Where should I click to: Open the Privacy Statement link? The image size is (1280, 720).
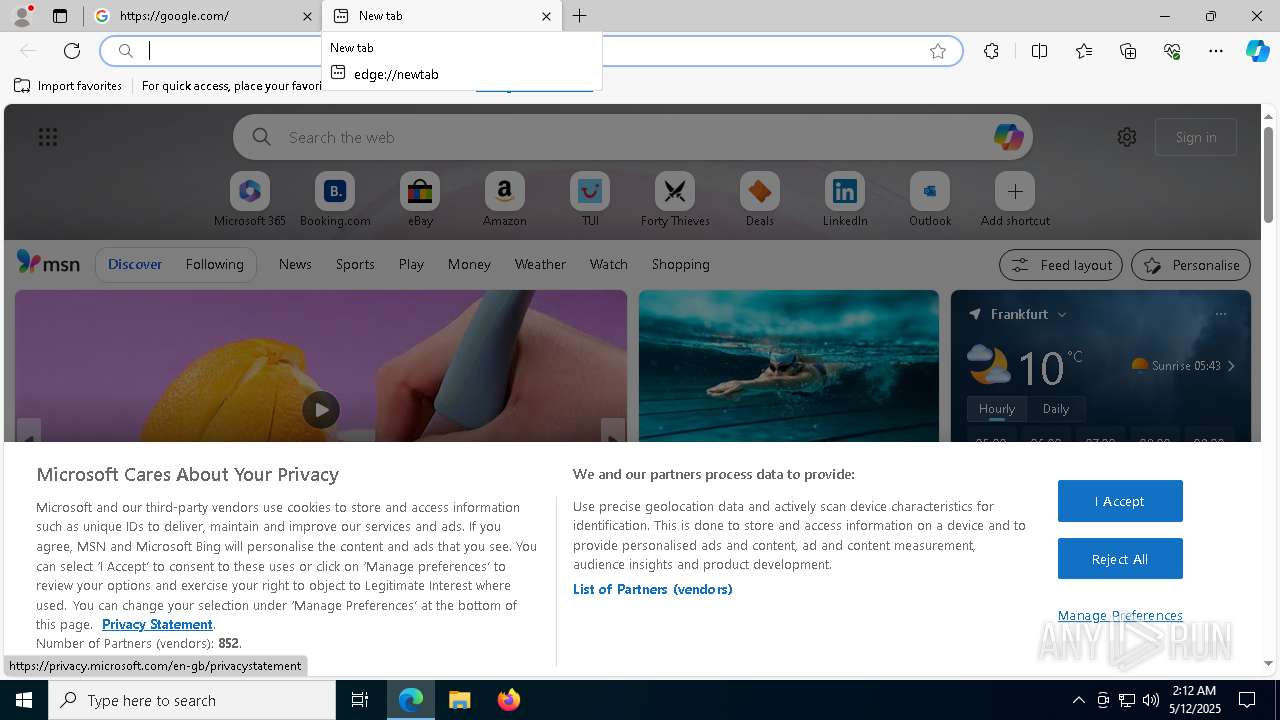click(157, 624)
